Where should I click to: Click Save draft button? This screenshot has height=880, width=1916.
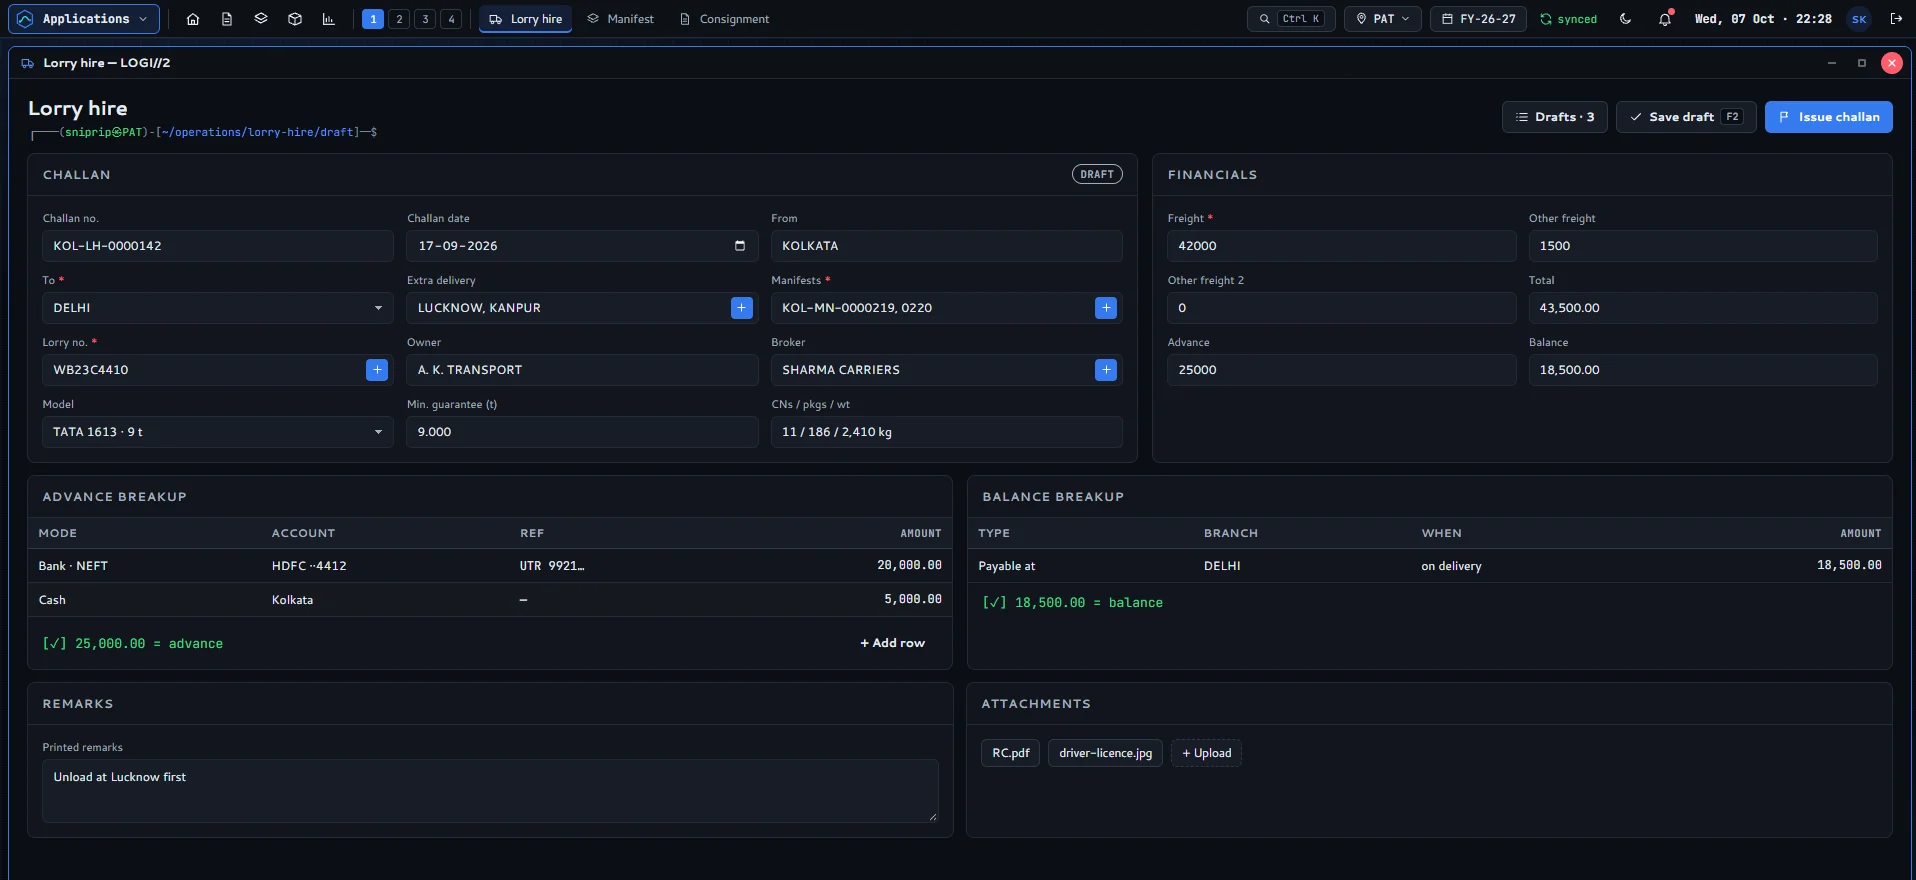(1686, 117)
